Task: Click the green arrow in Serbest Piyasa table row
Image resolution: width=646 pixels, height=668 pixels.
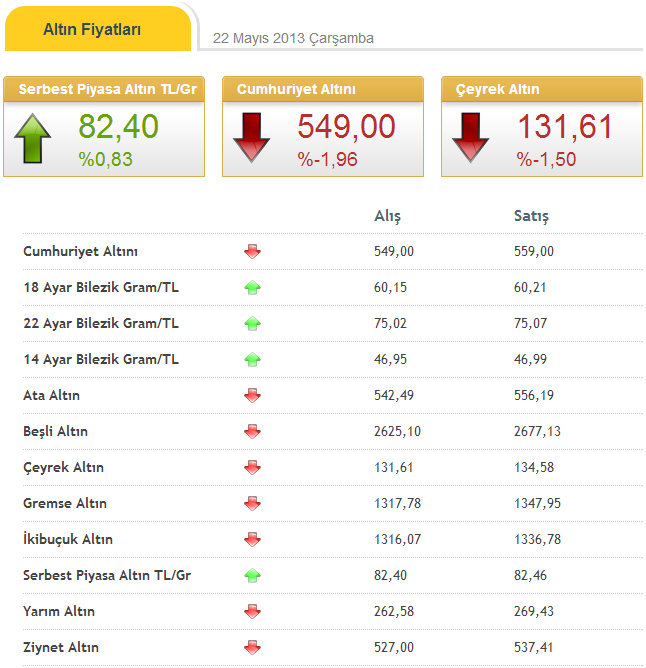Action: click(252, 576)
